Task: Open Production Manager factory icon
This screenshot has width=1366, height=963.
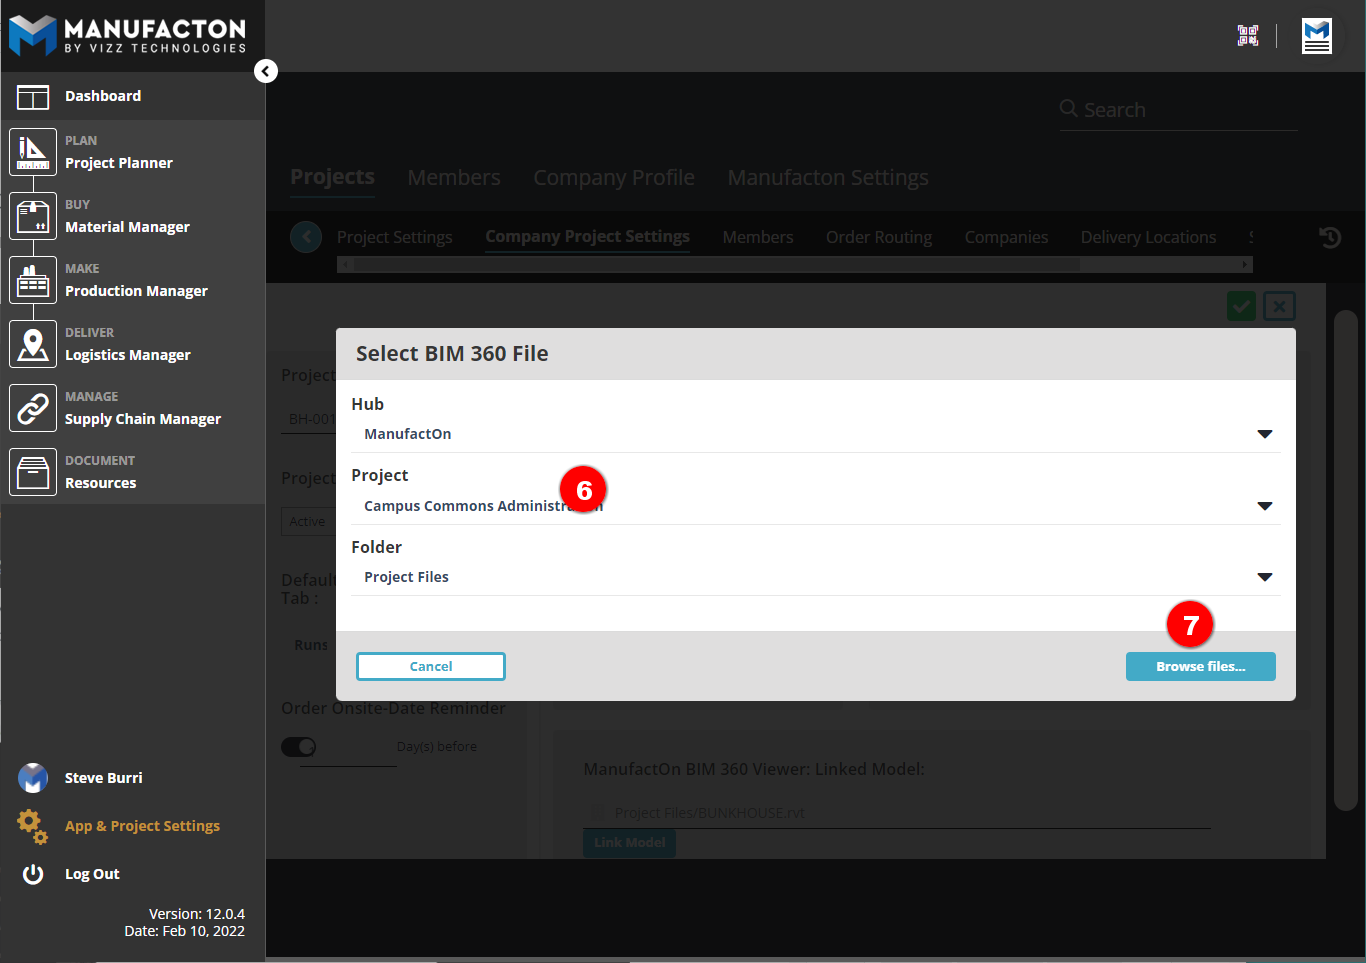Action: pyautogui.click(x=33, y=280)
